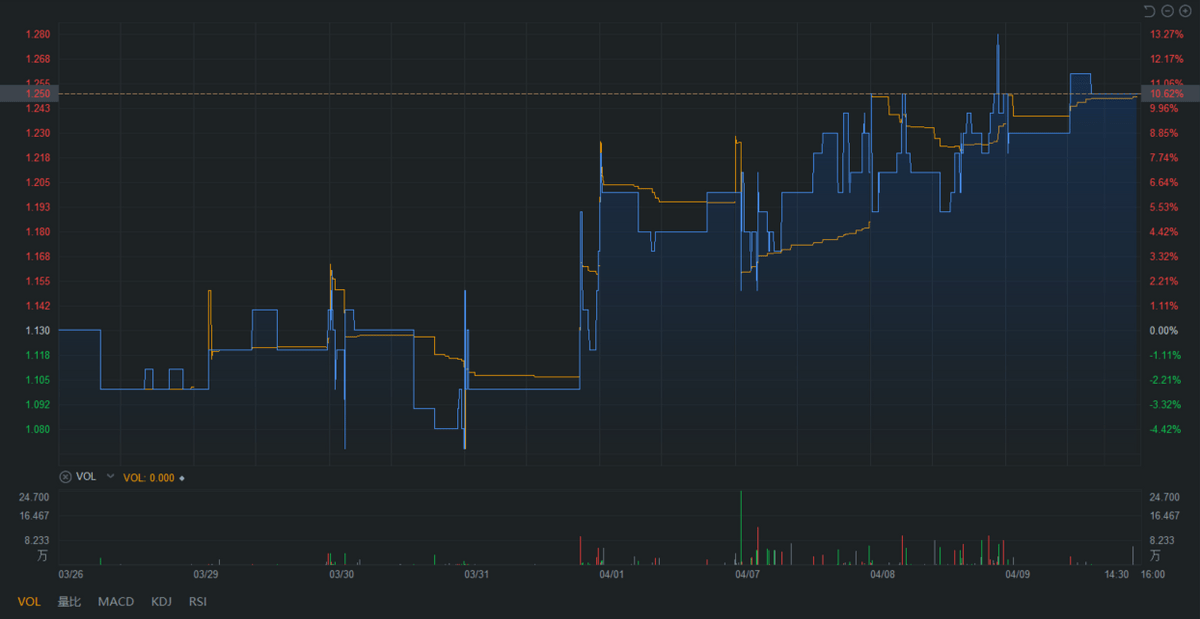Click the orange VOL: 0.000 value readout
Screen dimensions: 1200x619
[148, 478]
